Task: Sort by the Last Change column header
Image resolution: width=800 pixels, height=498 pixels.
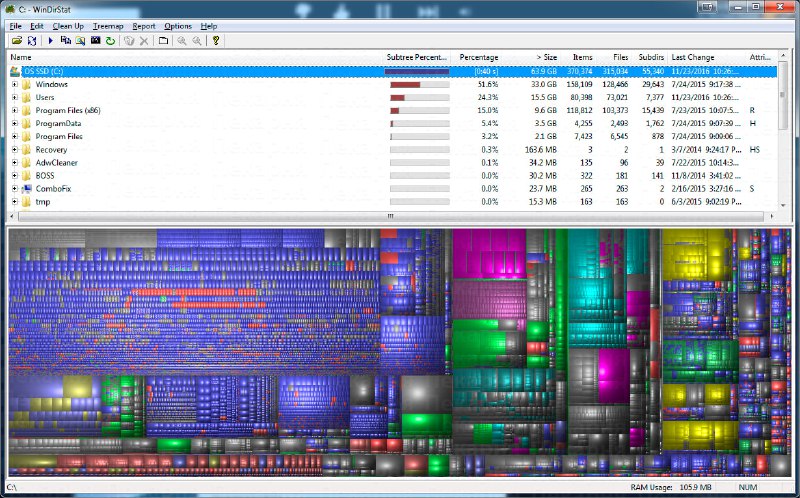Action: [x=706, y=57]
